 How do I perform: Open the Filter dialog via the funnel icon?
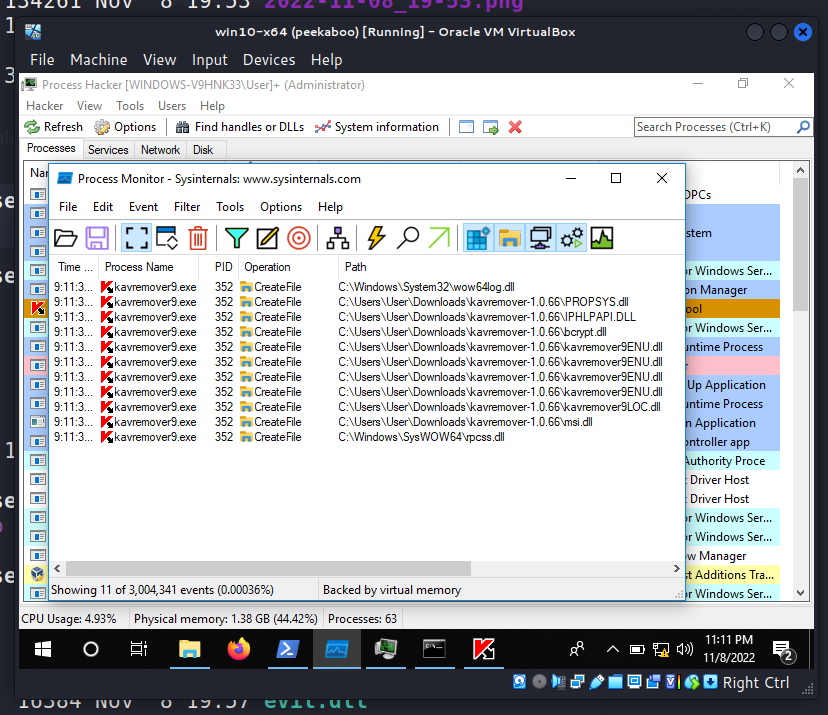(x=236, y=238)
